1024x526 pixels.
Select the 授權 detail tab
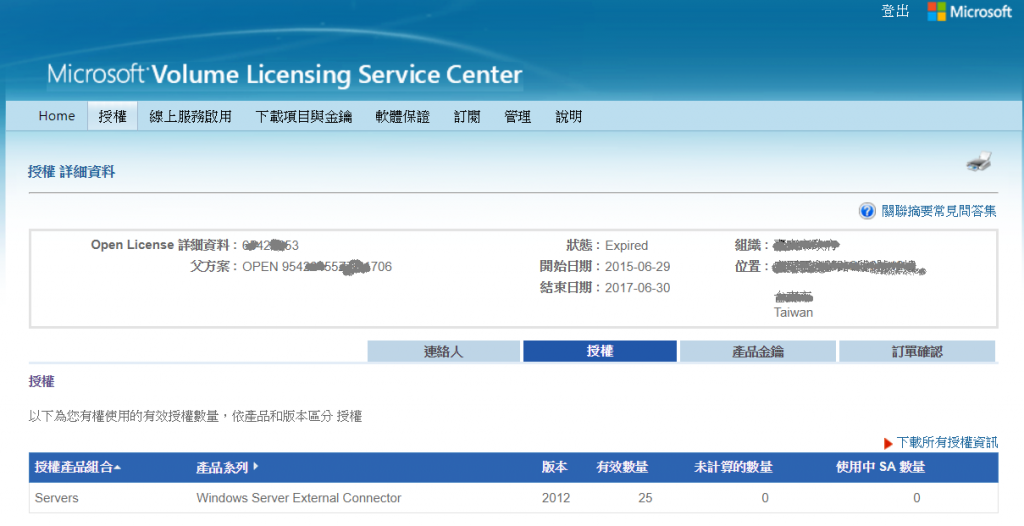click(600, 351)
